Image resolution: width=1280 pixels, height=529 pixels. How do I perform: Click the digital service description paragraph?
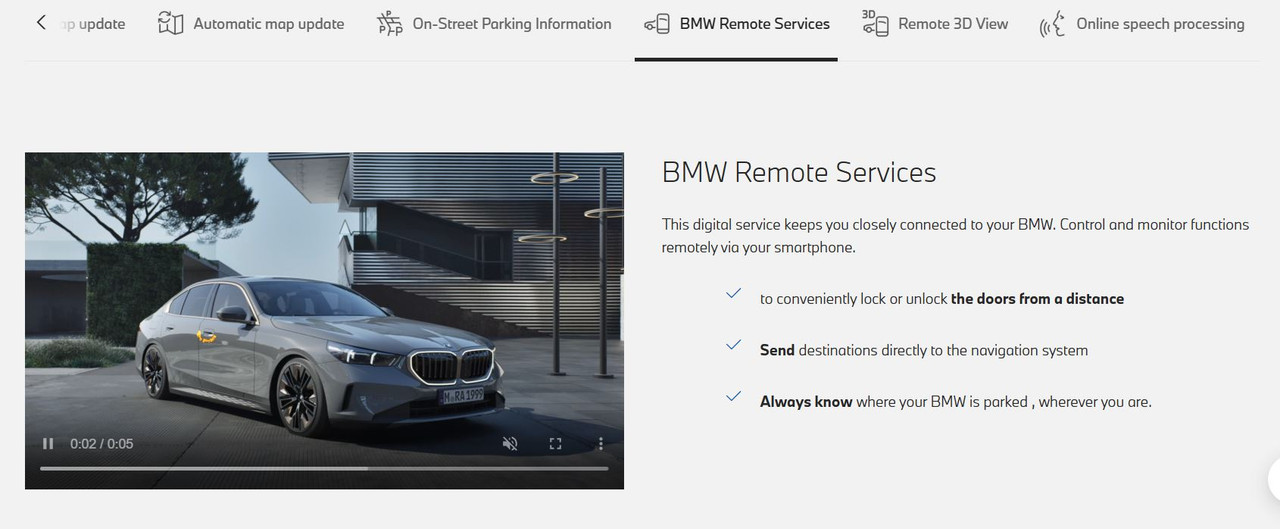click(955, 236)
